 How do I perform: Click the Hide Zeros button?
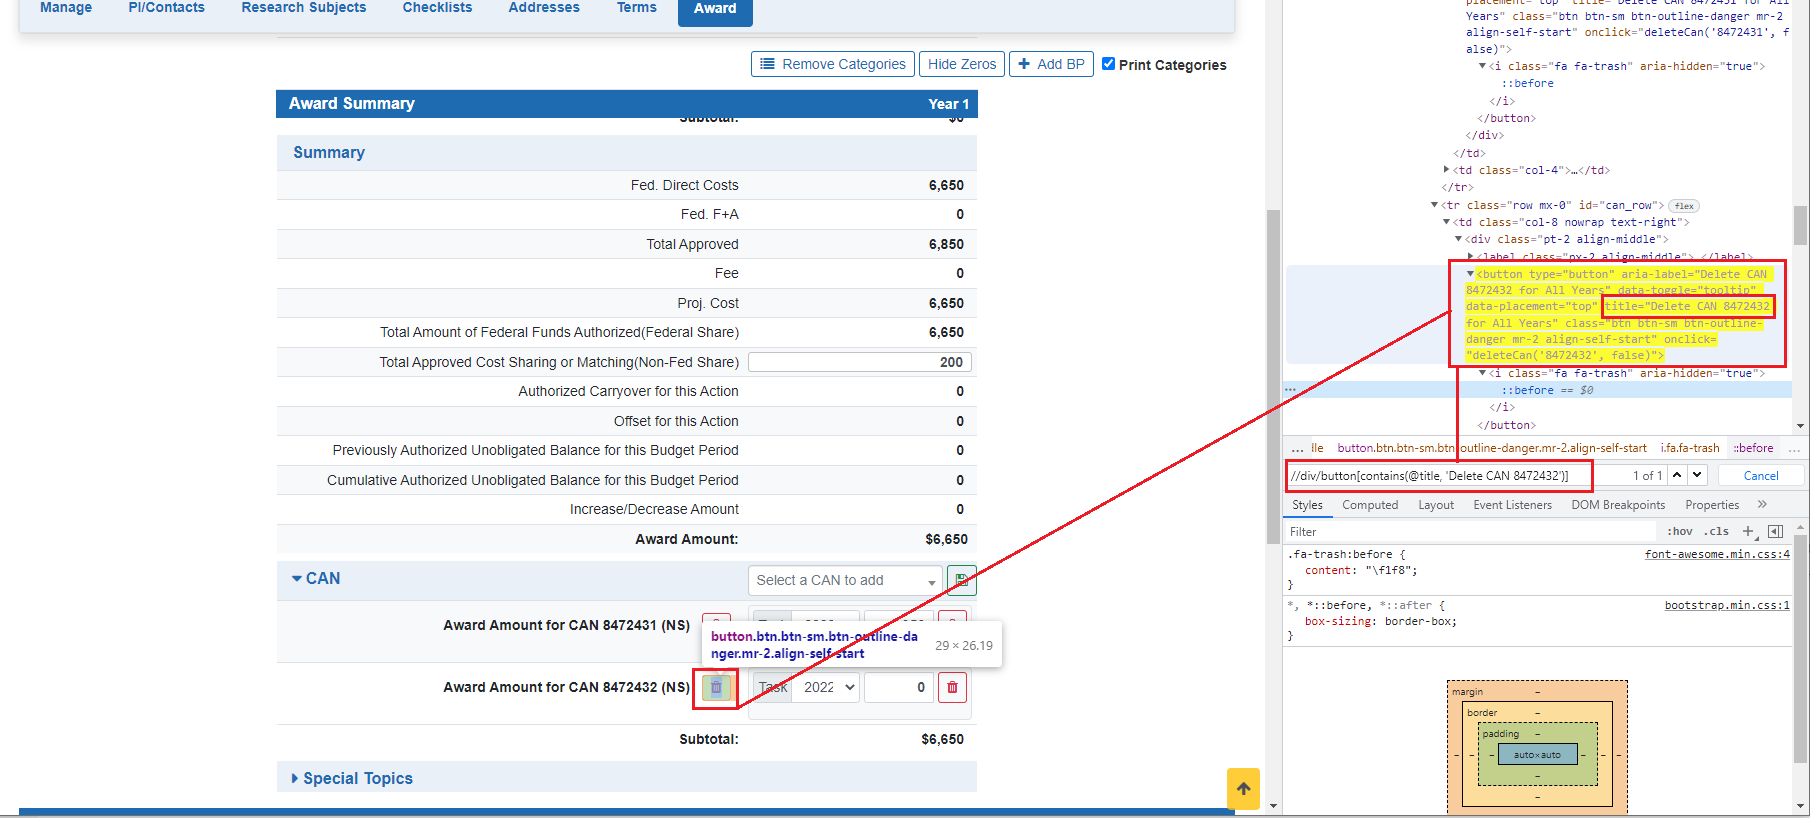[962, 64]
